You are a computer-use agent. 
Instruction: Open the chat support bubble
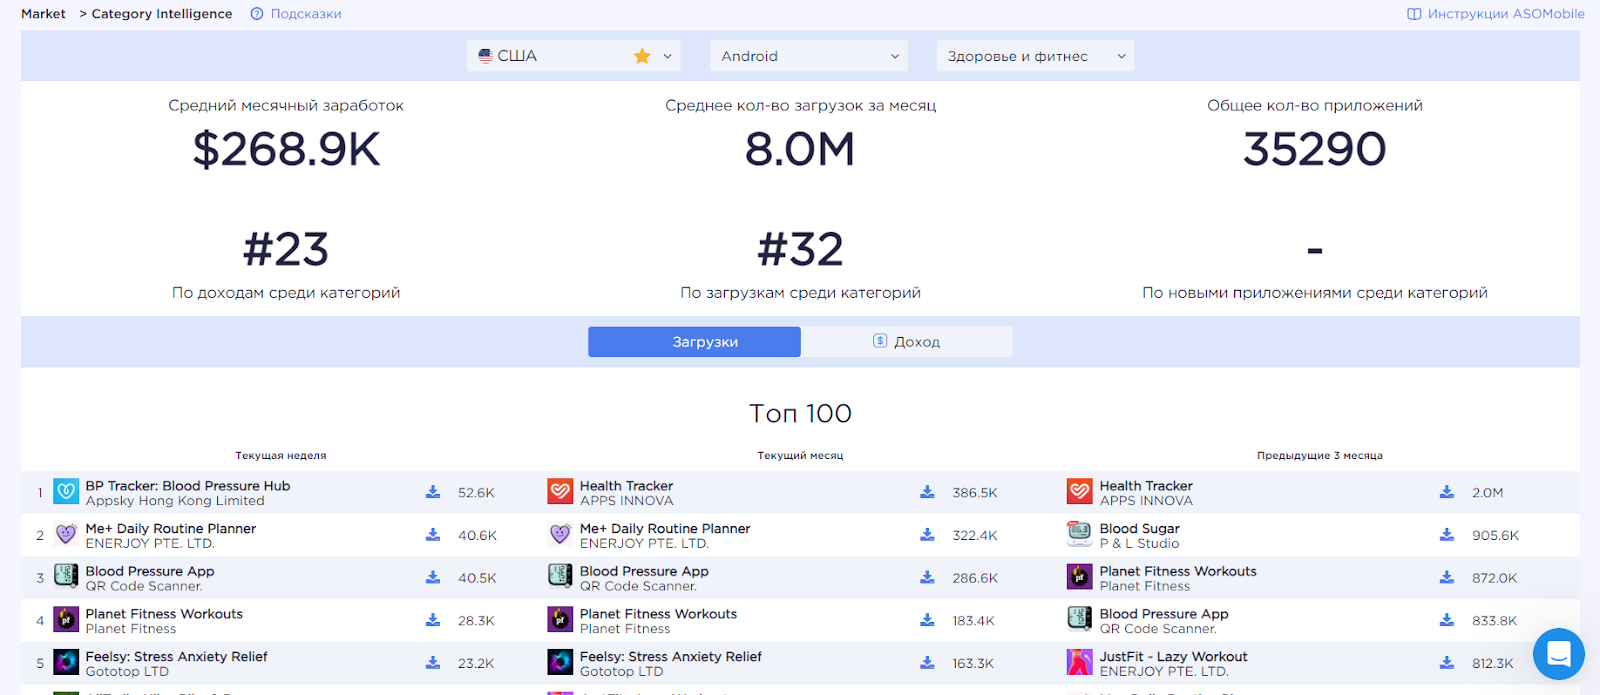click(1558, 654)
